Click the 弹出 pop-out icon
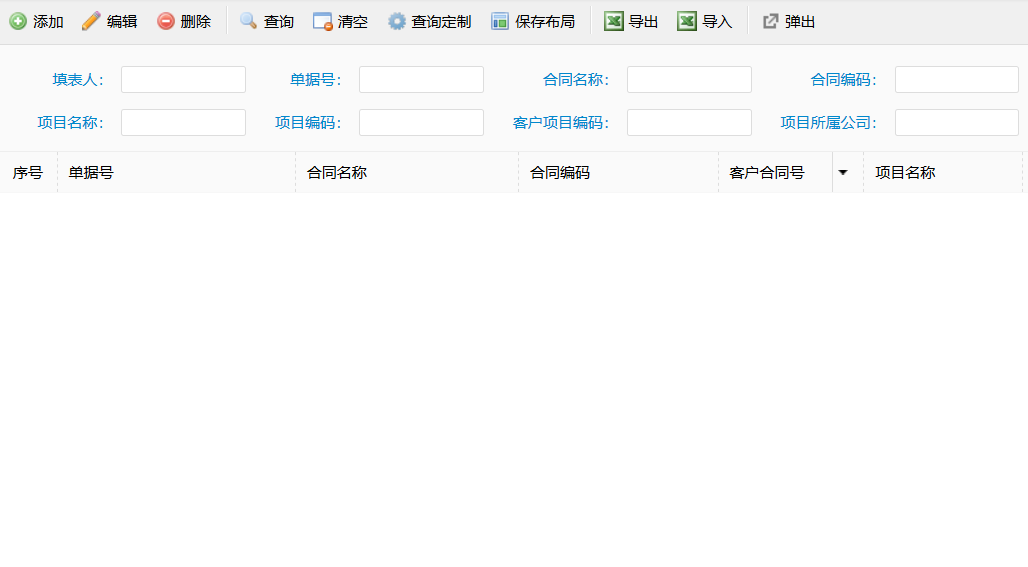This screenshot has height=567, width=1028. 770,22
